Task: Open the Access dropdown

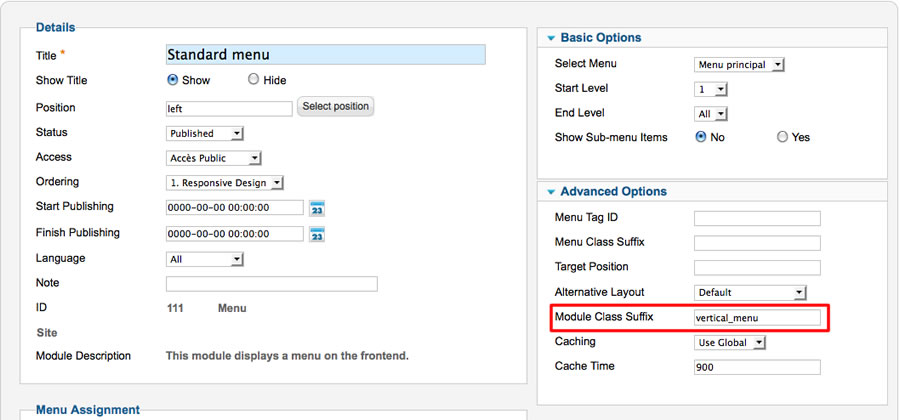Action: click(214, 158)
